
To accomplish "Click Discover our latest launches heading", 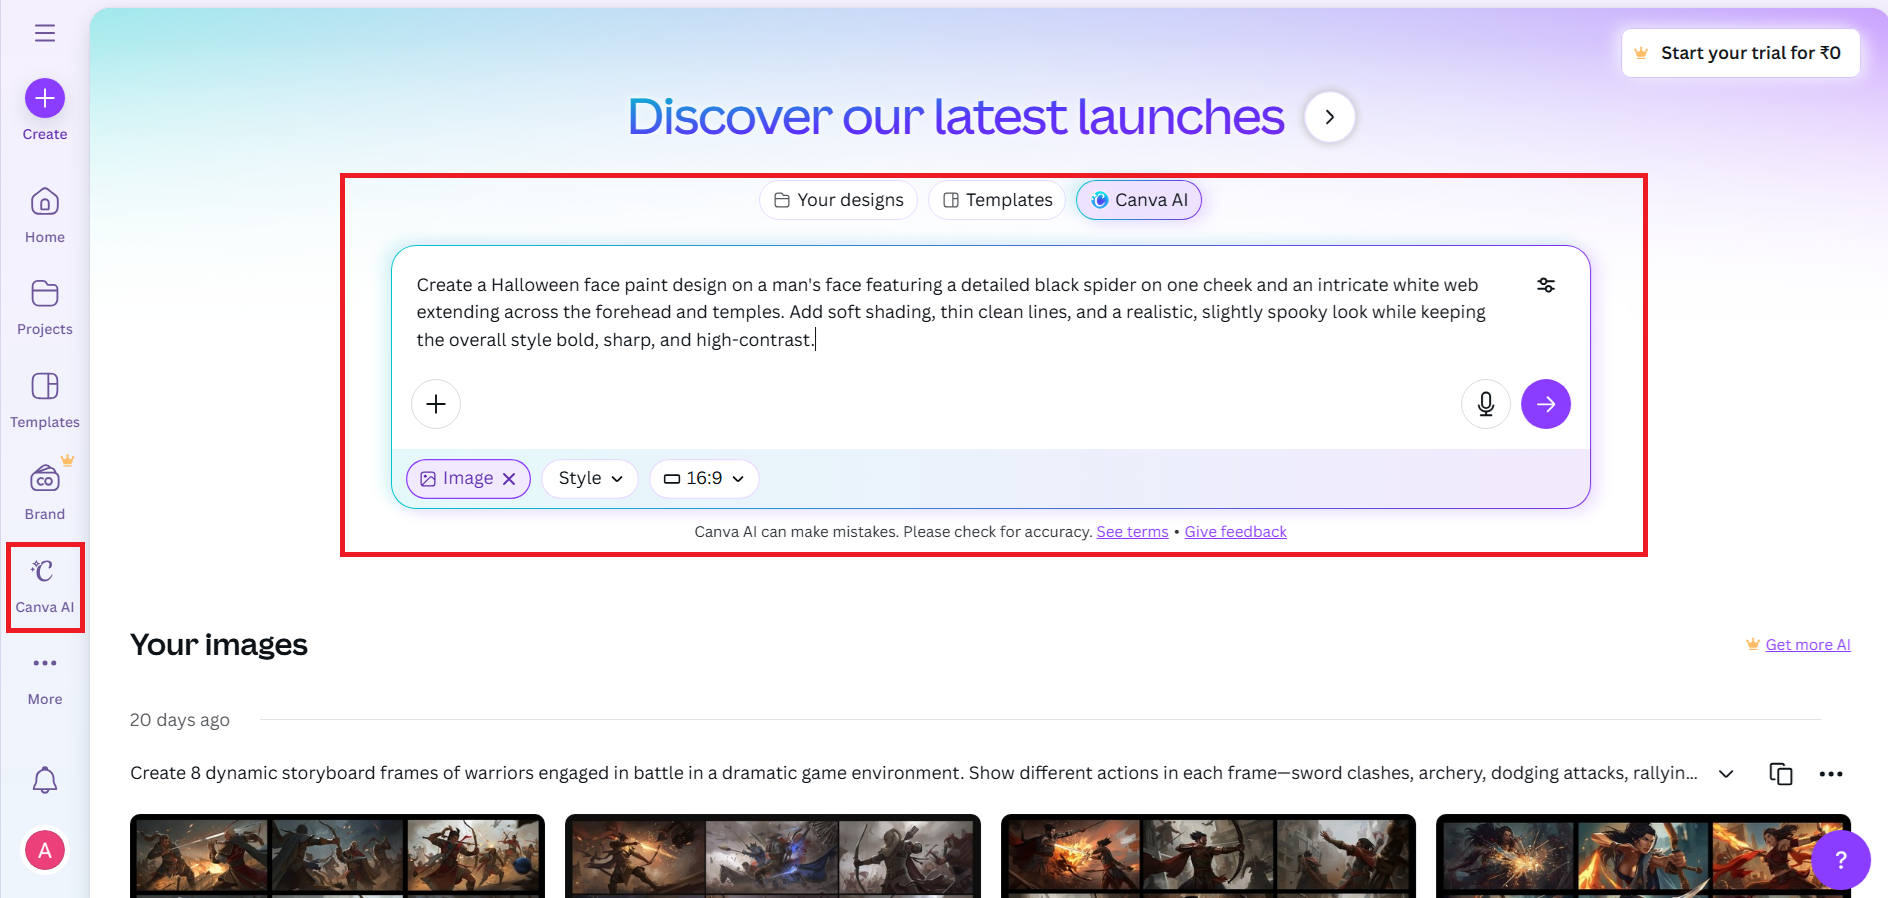I will tap(956, 117).
